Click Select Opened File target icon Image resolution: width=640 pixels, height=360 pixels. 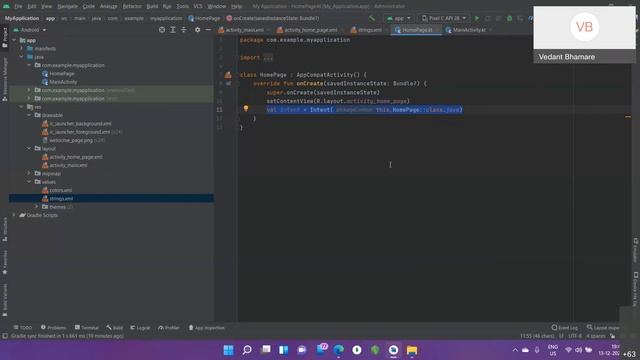162,30
